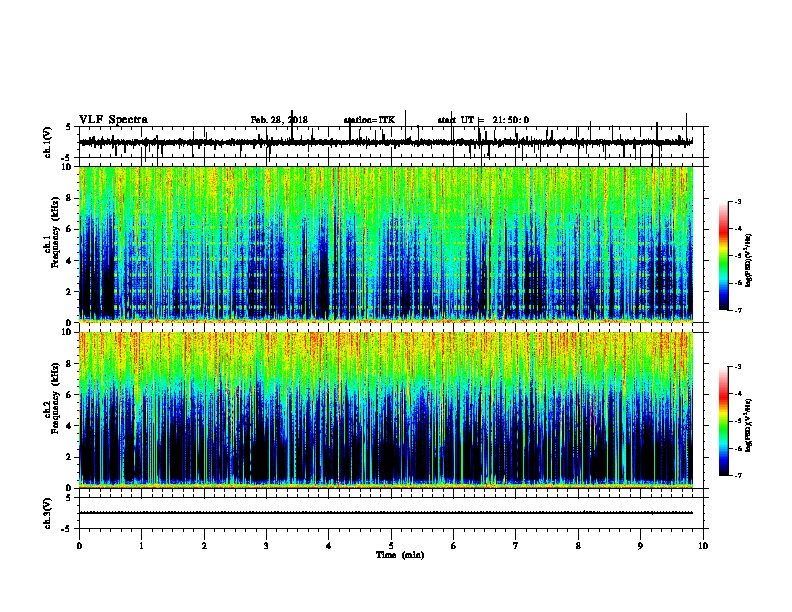The height and width of the screenshot is (612, 792).
Task: Click the 'station=ITK' label
Action: point(369,120)
